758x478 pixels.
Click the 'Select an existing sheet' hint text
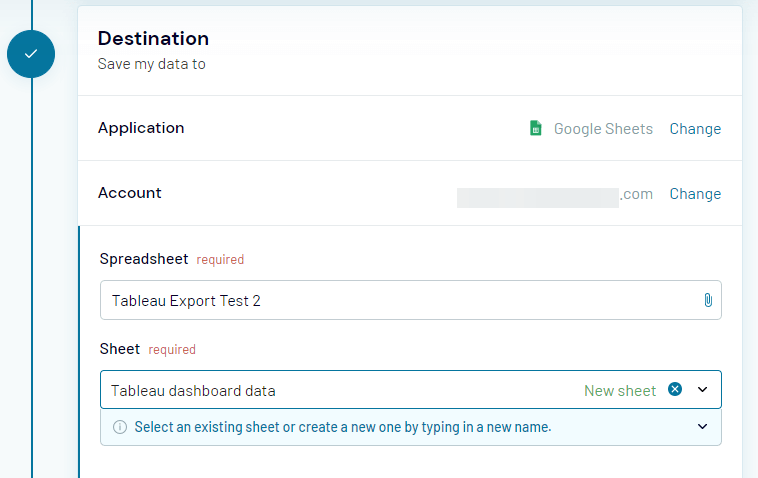pos(343,427)
